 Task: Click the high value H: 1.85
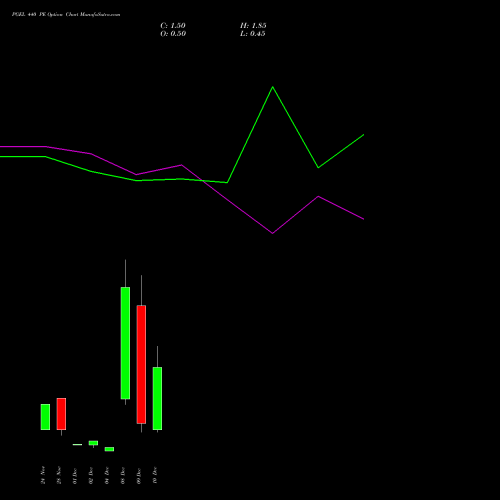coord(253,26)
